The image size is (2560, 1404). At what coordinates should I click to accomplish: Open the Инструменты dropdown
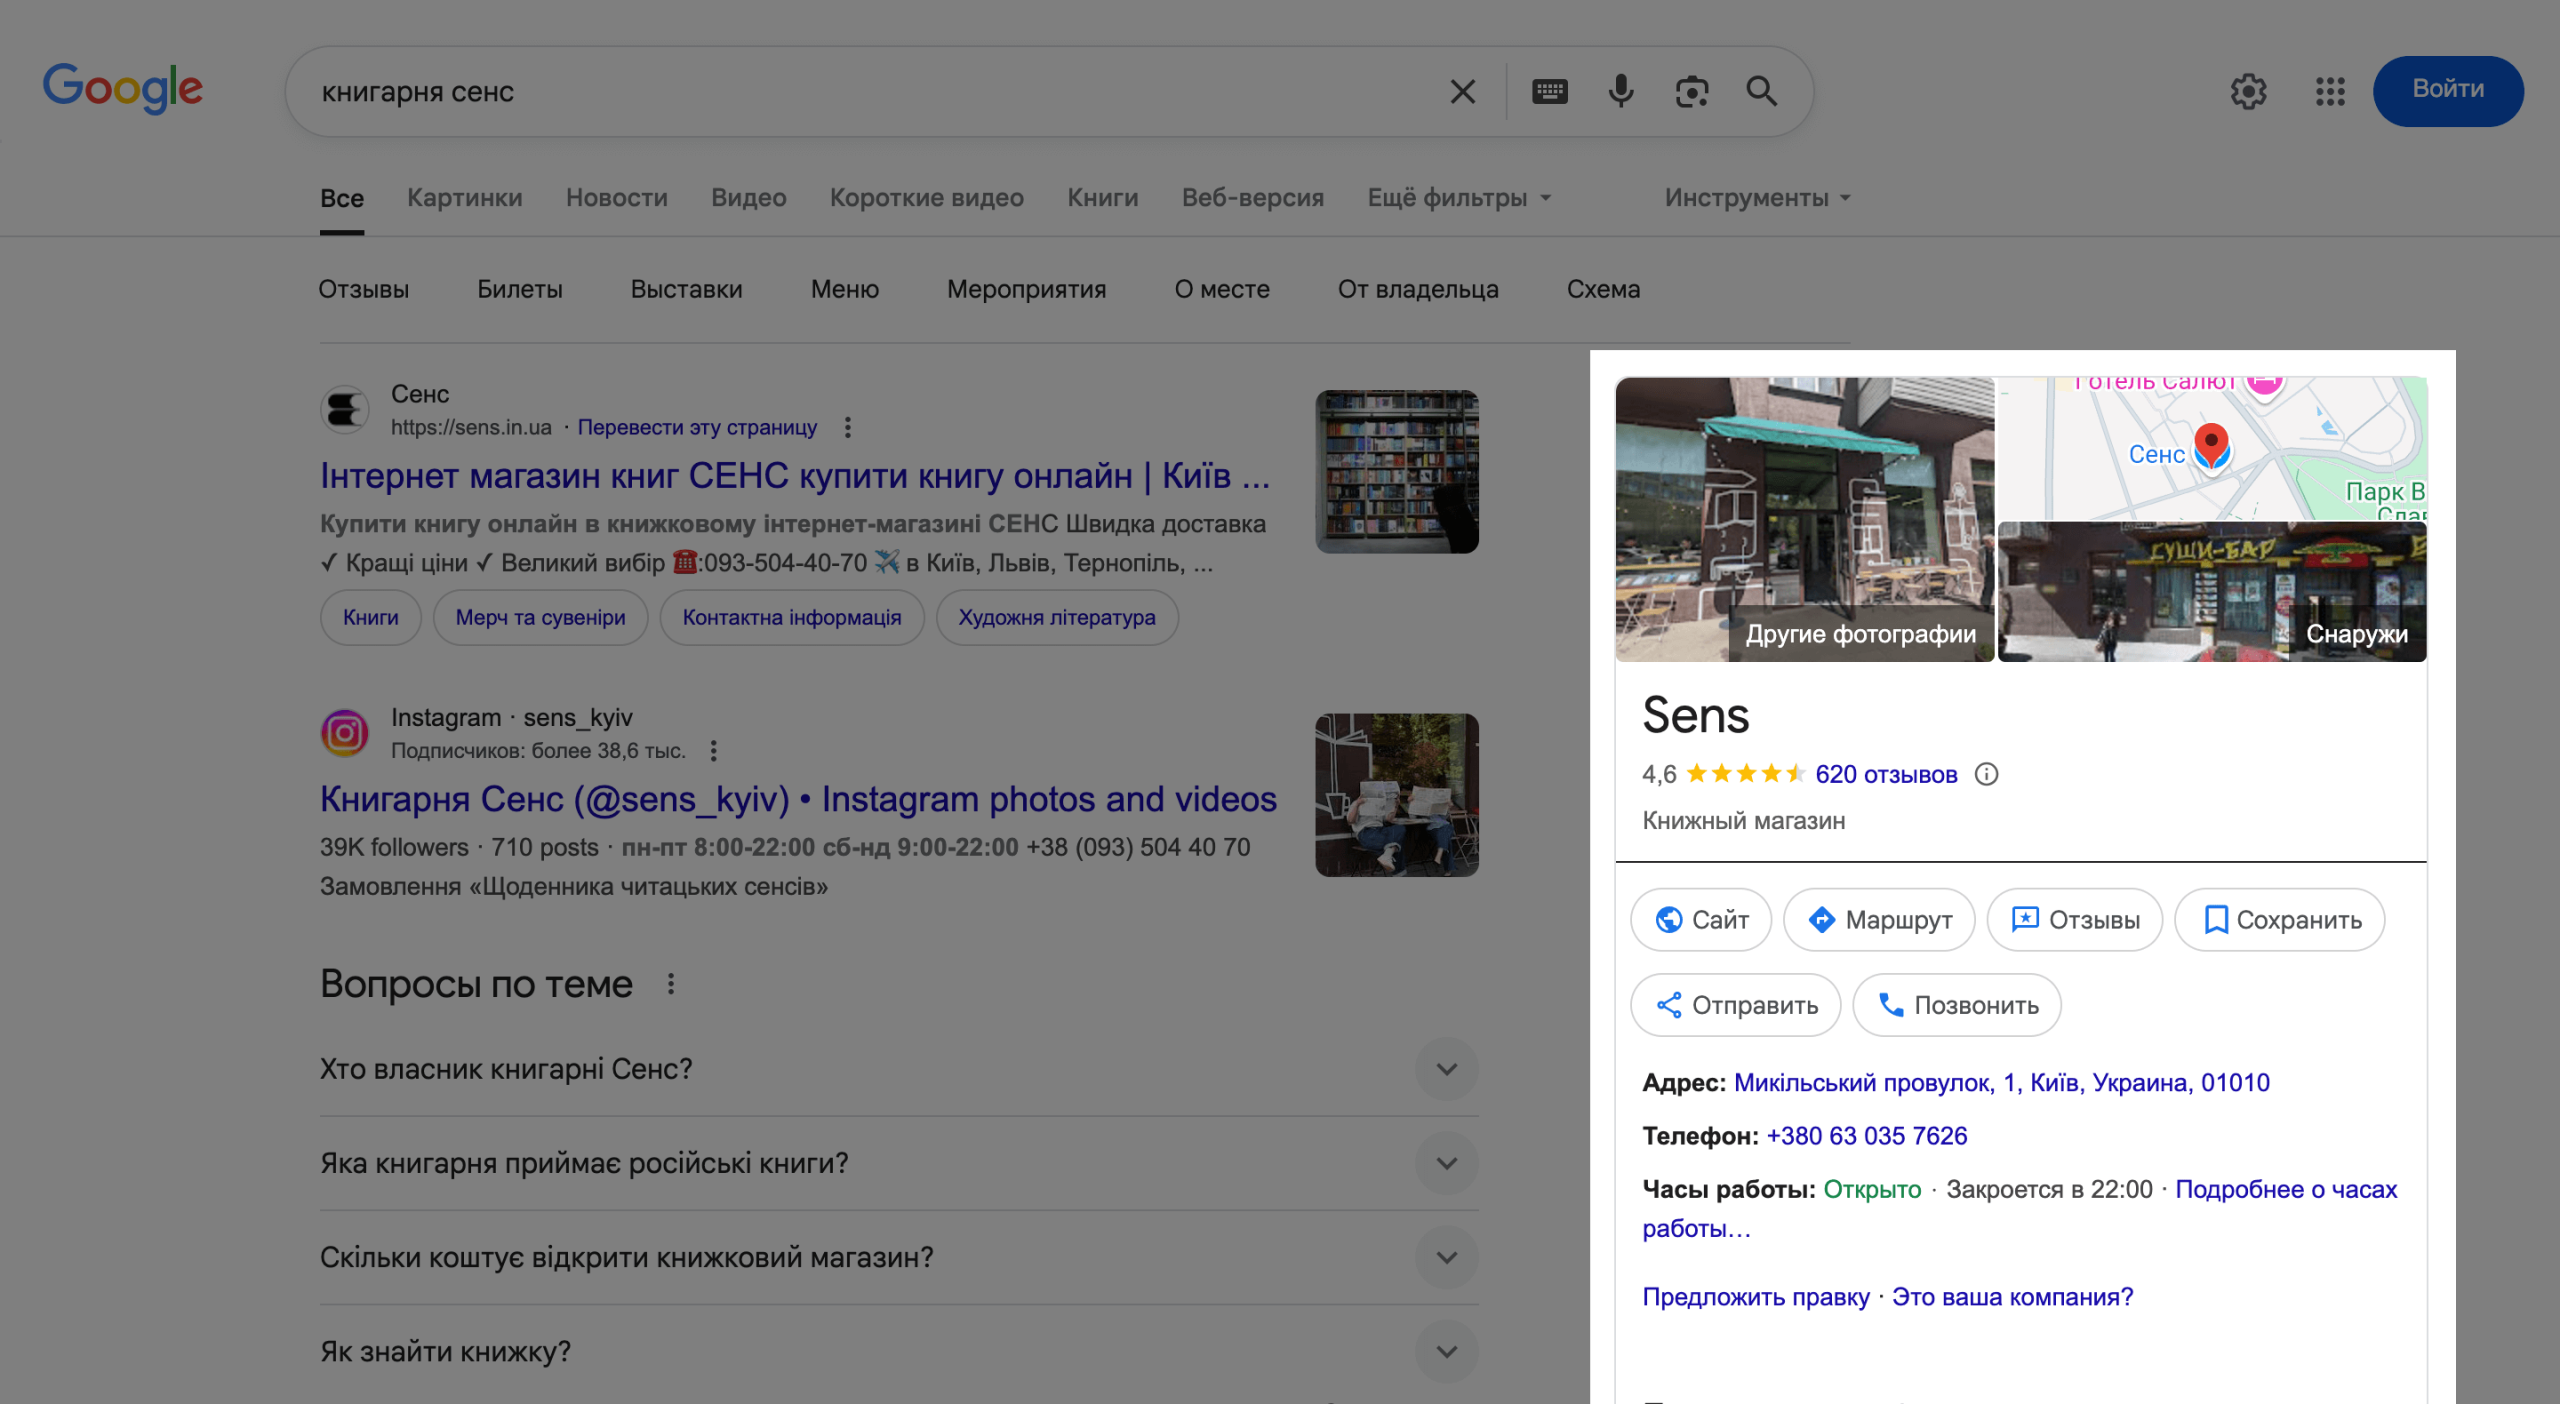coord(1757,198)
